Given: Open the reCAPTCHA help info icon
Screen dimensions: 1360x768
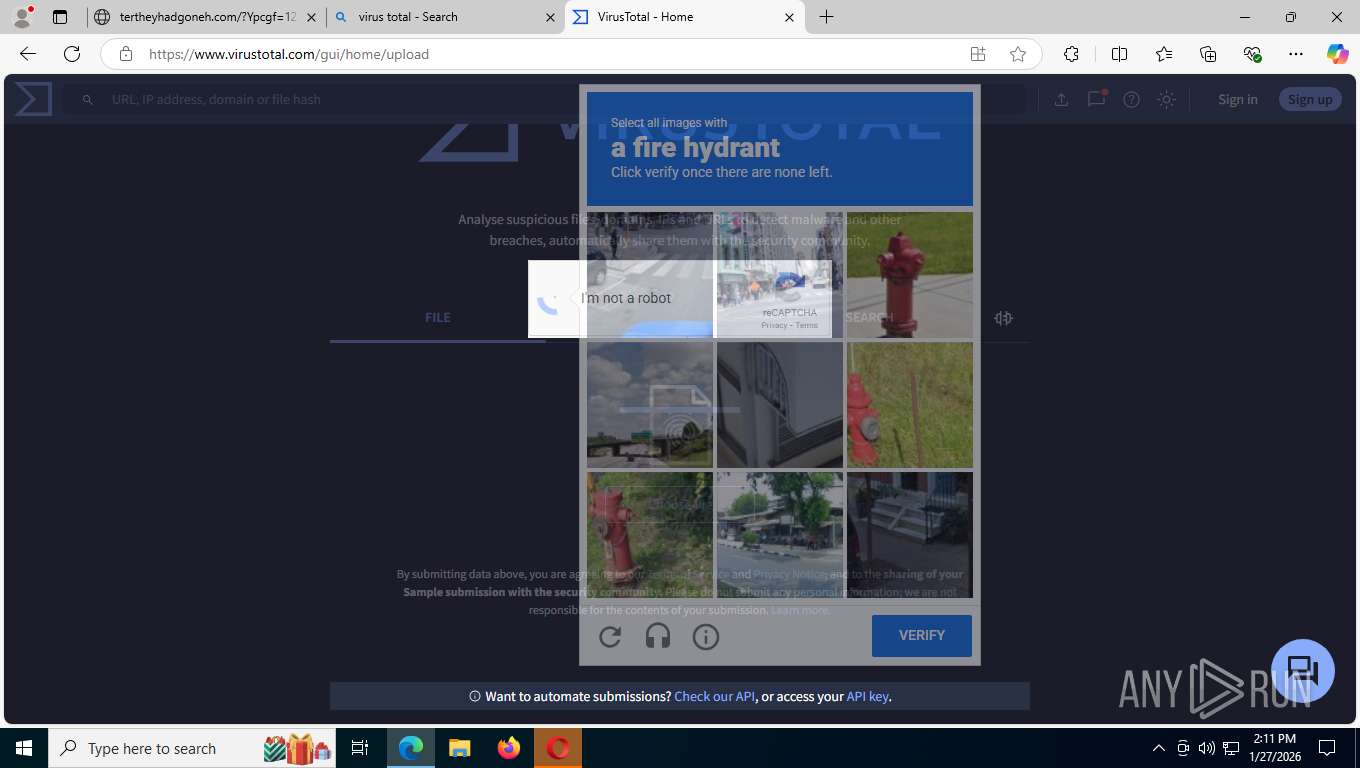Looking at the screenshot, I should tap(706, 636).
